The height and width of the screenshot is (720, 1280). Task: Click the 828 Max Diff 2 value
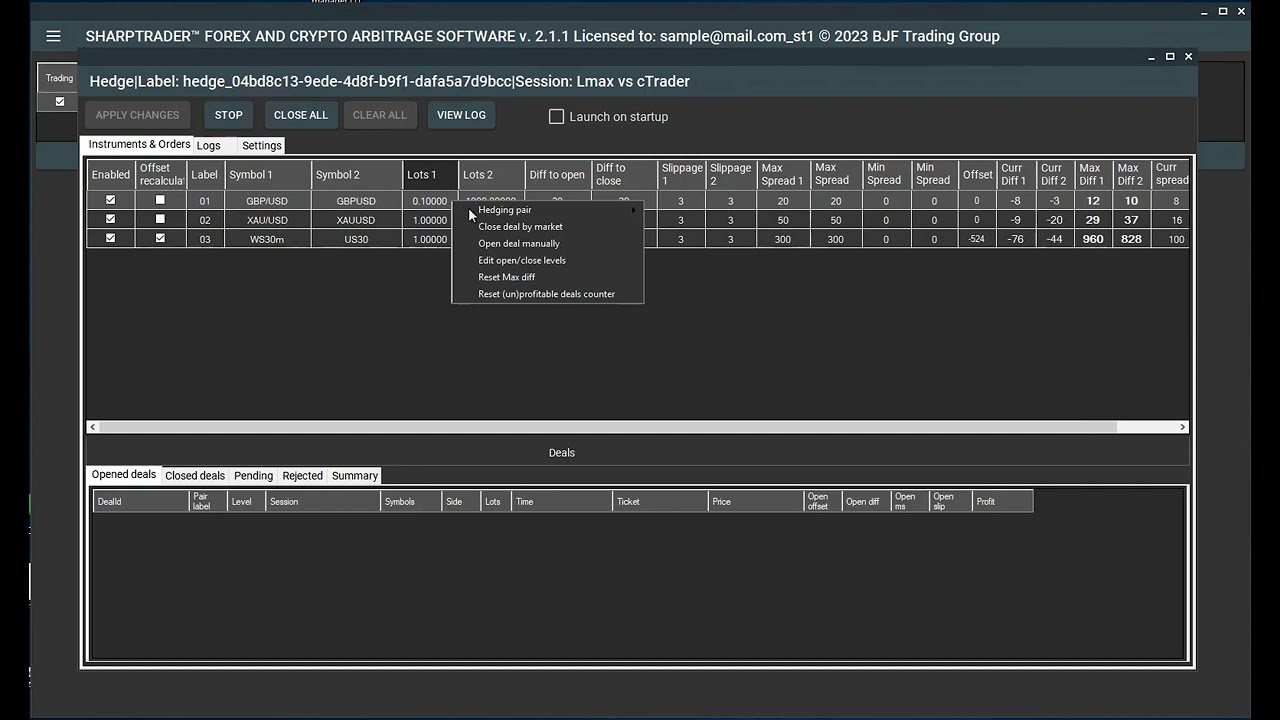(x=1131, y=239)
